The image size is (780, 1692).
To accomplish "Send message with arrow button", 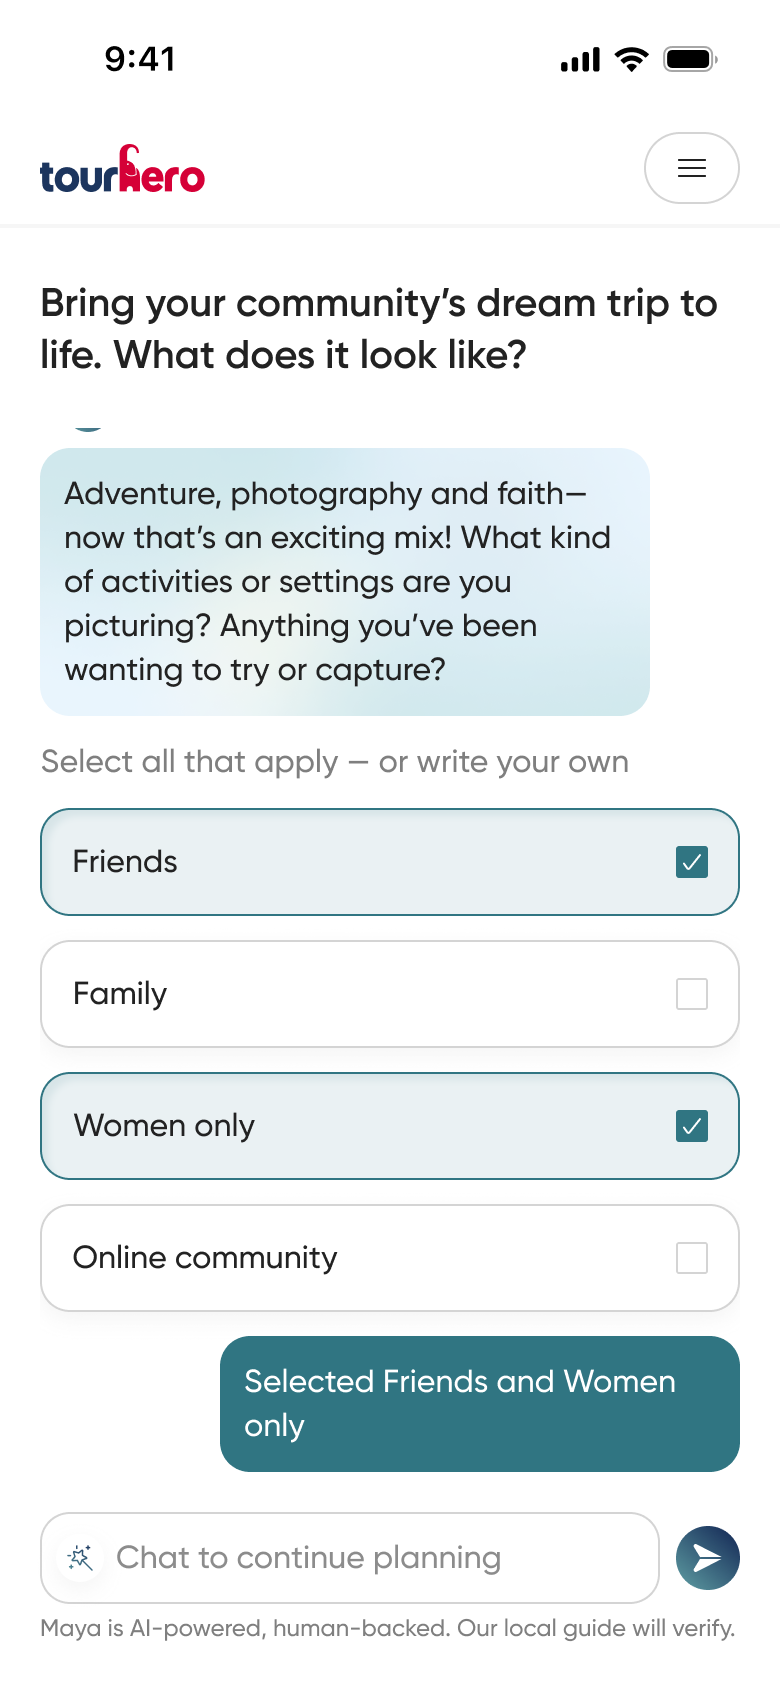I will coord(708,1557).
